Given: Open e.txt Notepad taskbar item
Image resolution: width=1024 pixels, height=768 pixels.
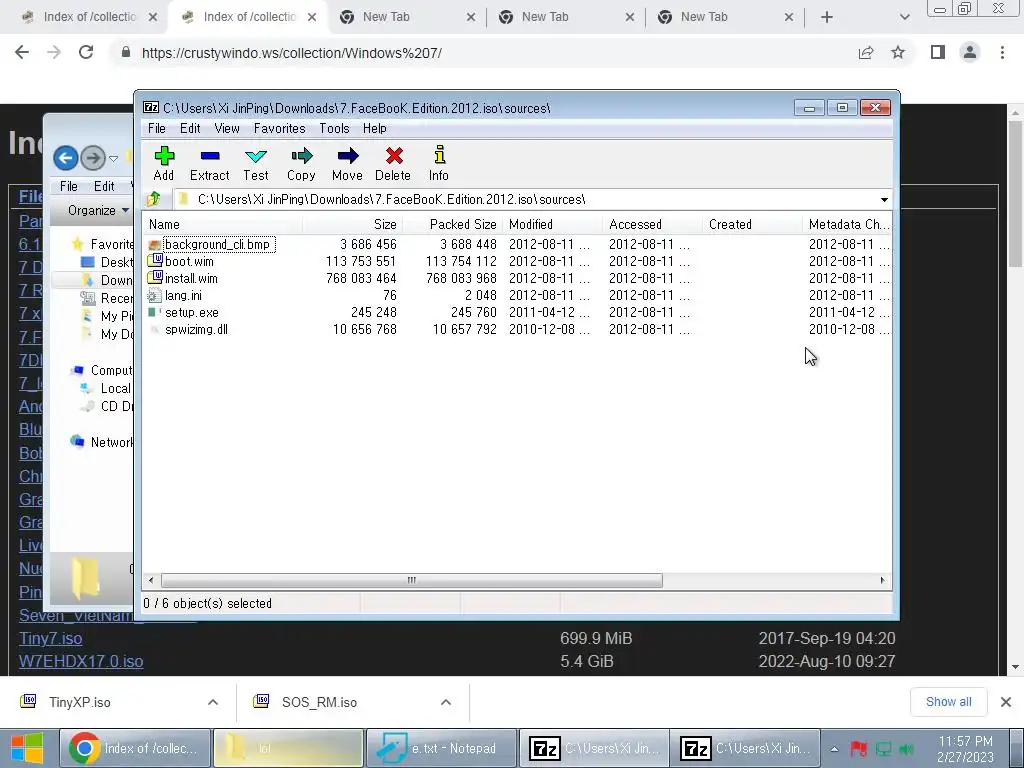Looking at the screenshot, I should point(441,748).
